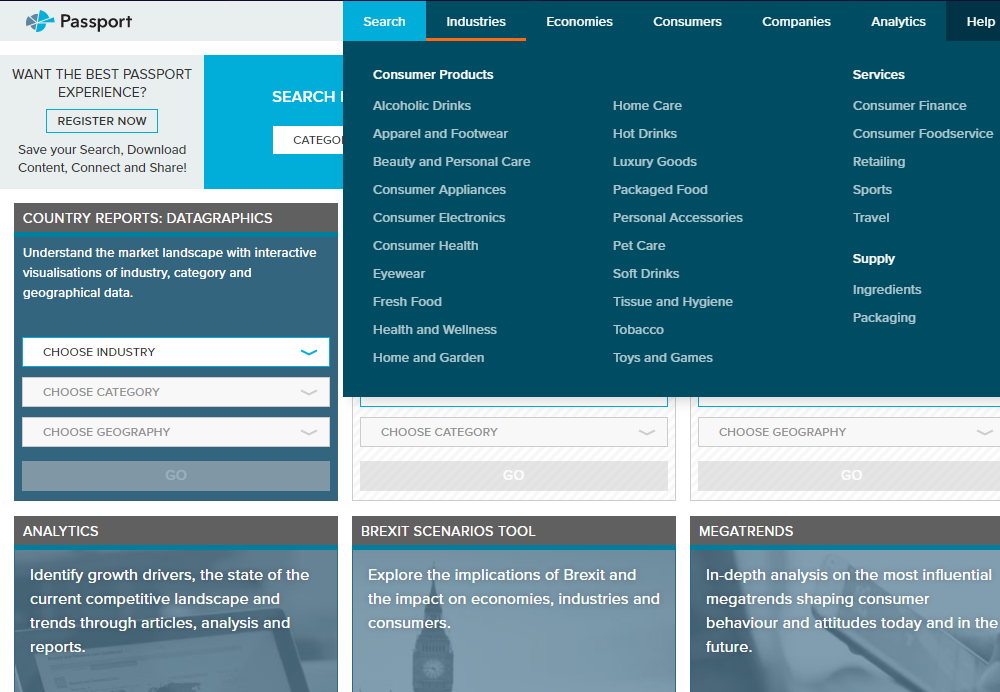The width and height of the screenshot is (1000, 692).
Task: Open the Consumers menu tab
Action: (687, 21)
